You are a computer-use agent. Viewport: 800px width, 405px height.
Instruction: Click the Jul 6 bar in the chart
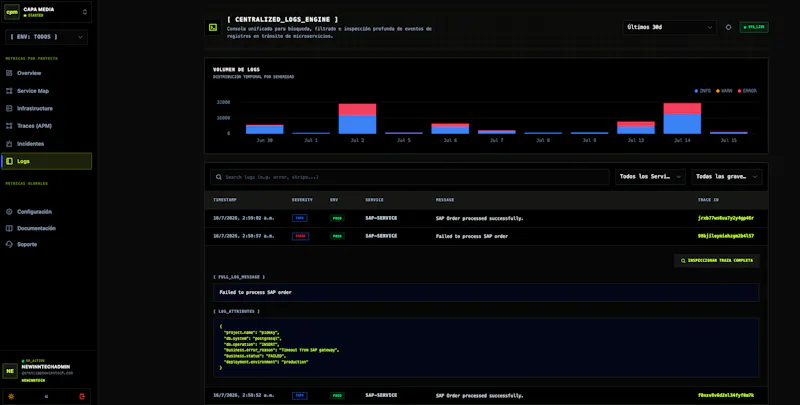coord(450,129)
